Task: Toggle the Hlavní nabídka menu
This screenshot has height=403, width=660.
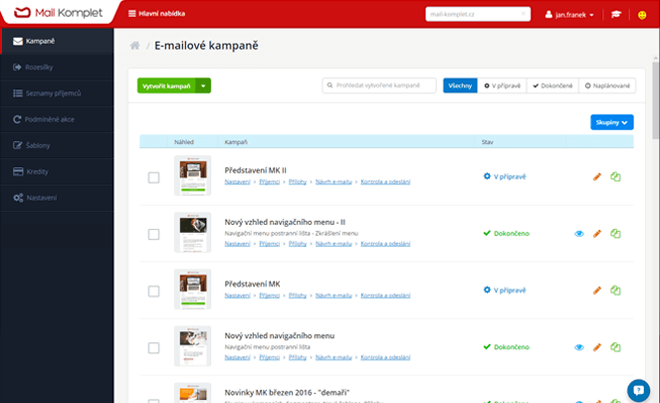Action: pyautogui.click(x=157, y=13)
